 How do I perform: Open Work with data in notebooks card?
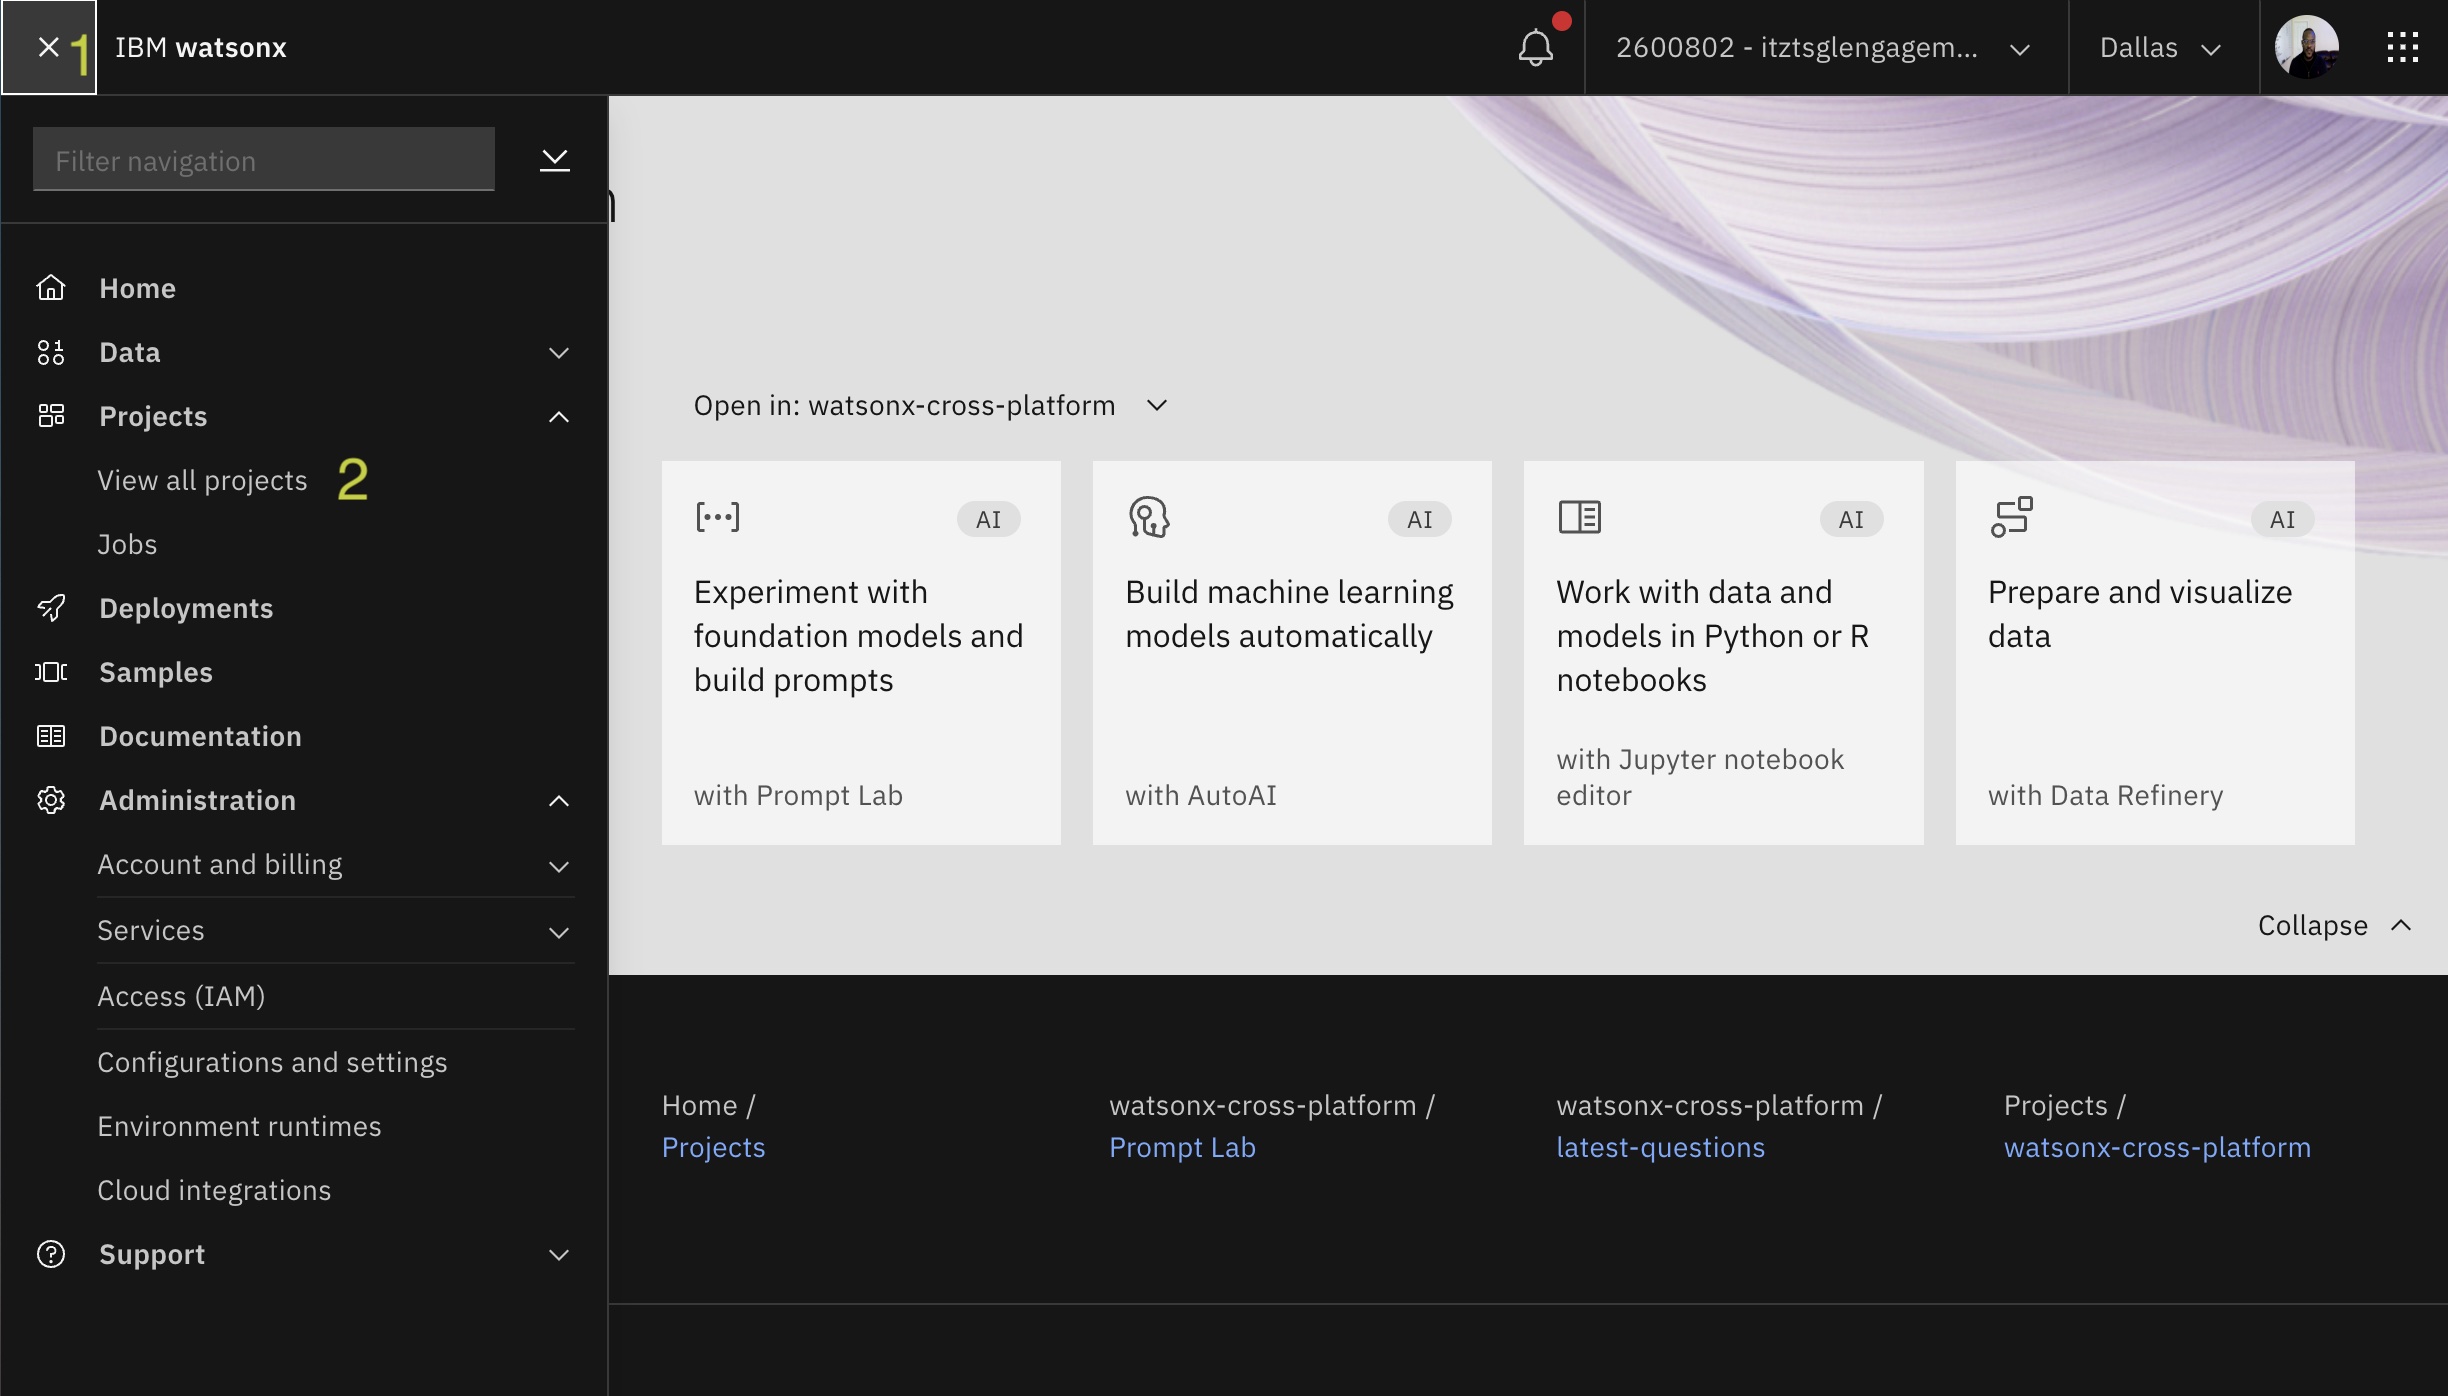tap(1723, 653)
